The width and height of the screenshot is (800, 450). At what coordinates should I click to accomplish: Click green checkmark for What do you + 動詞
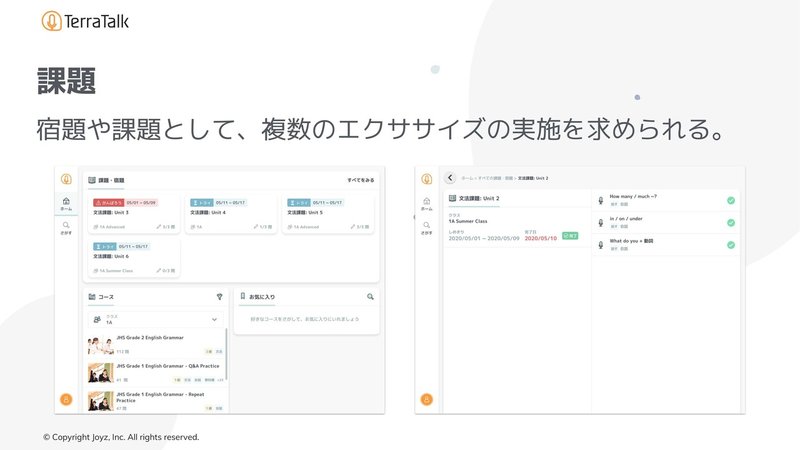[731, 245]
